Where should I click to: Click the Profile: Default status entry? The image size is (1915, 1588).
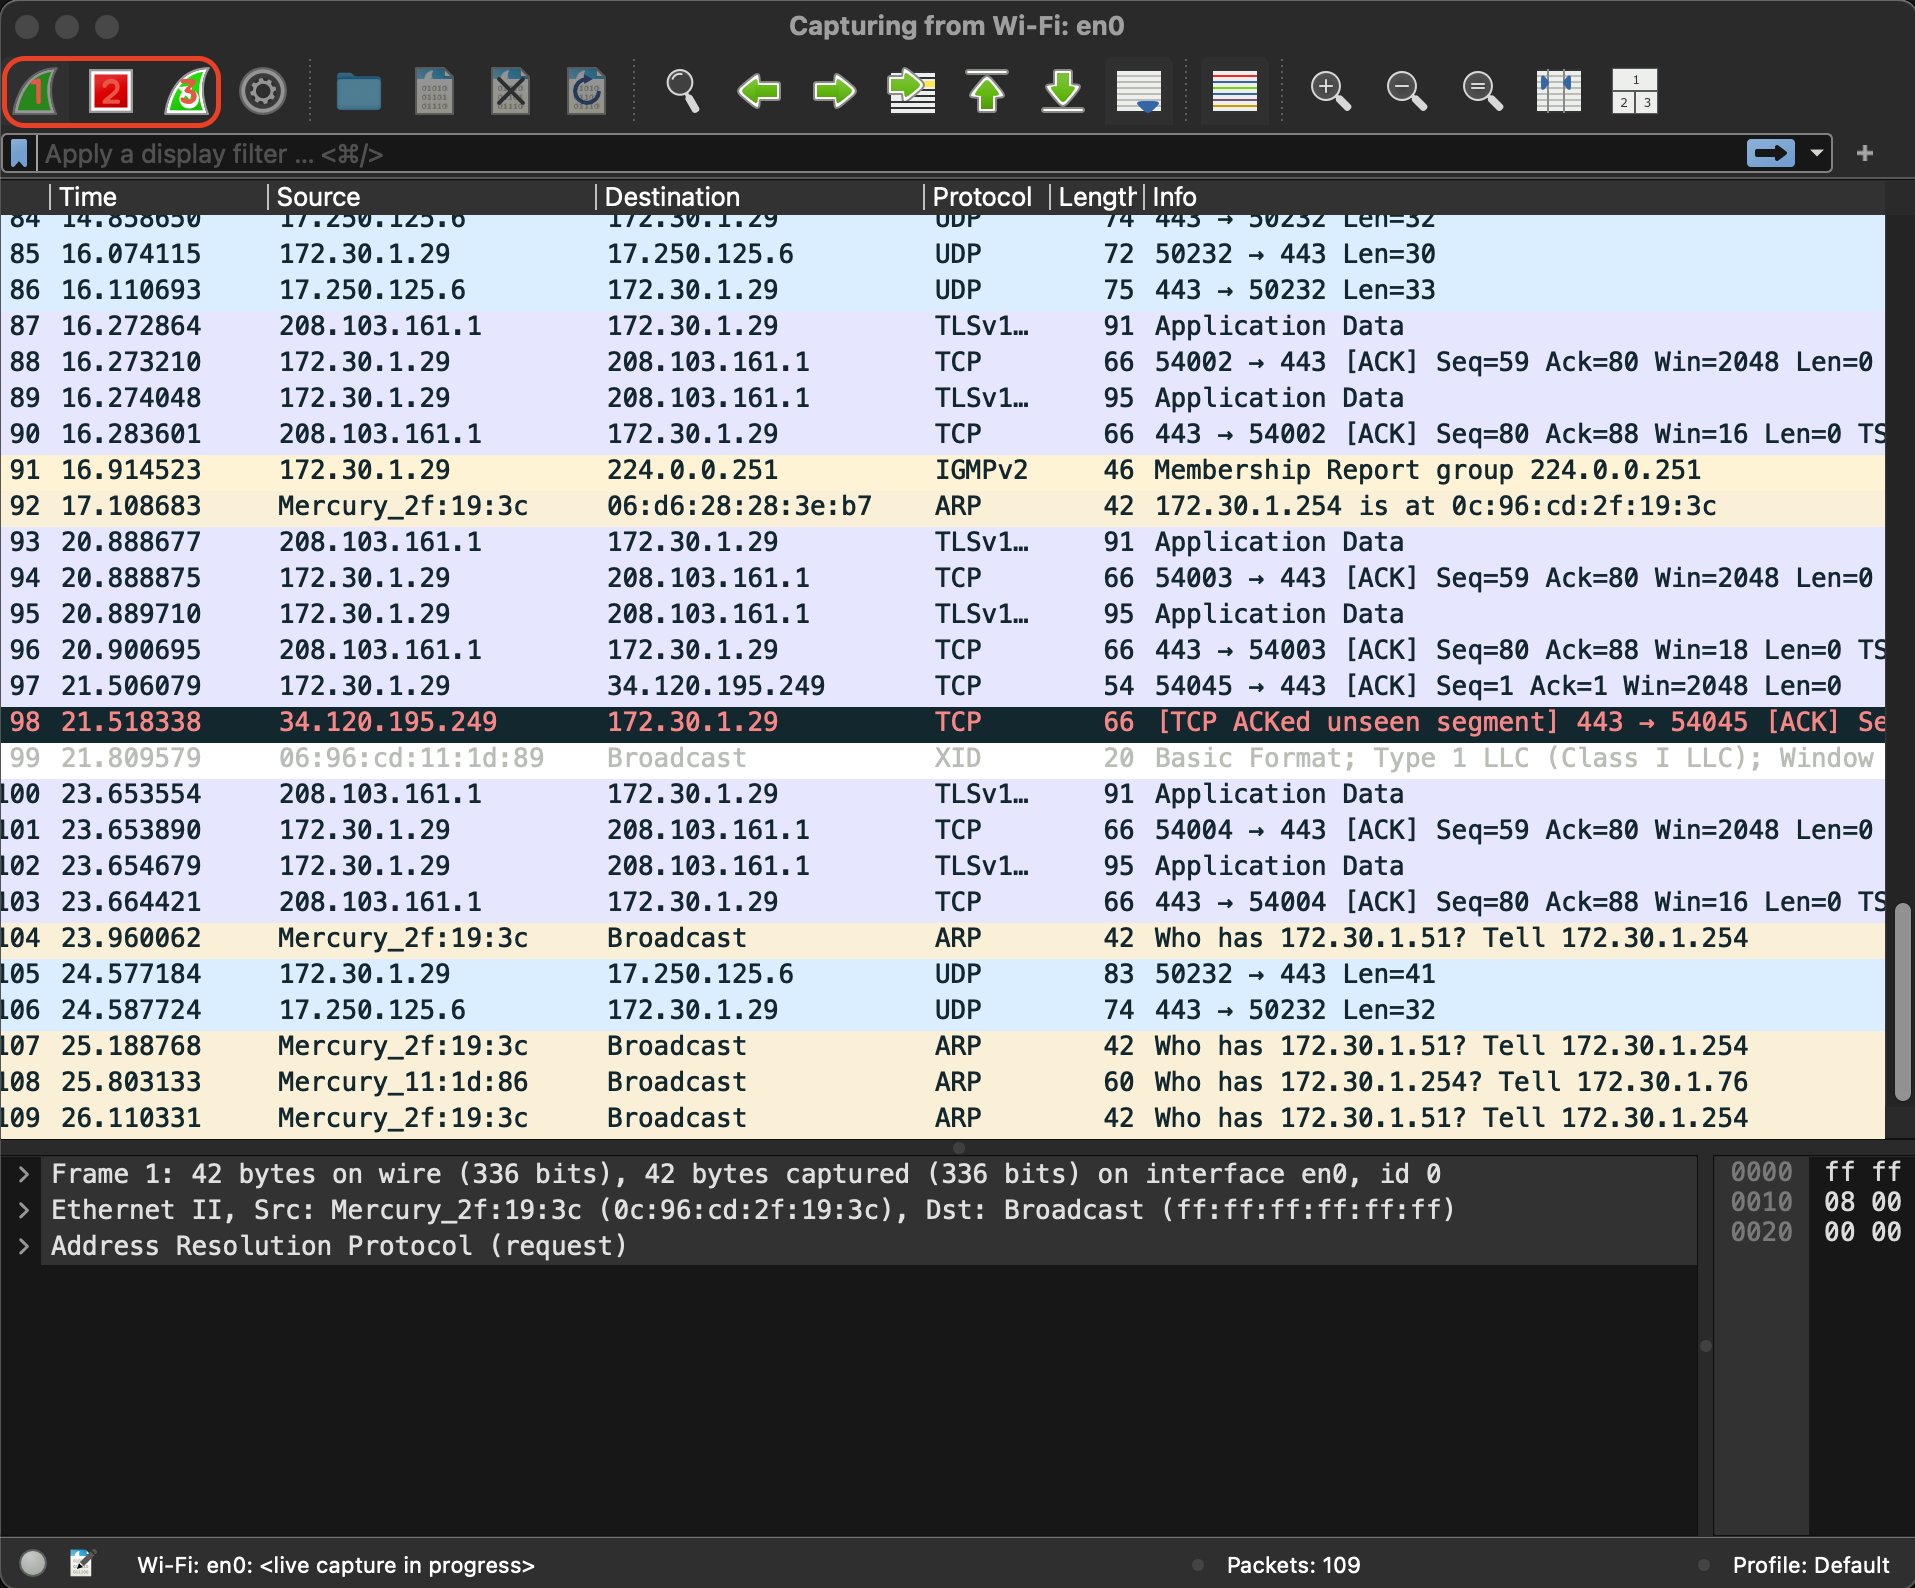point(1810,1565)
